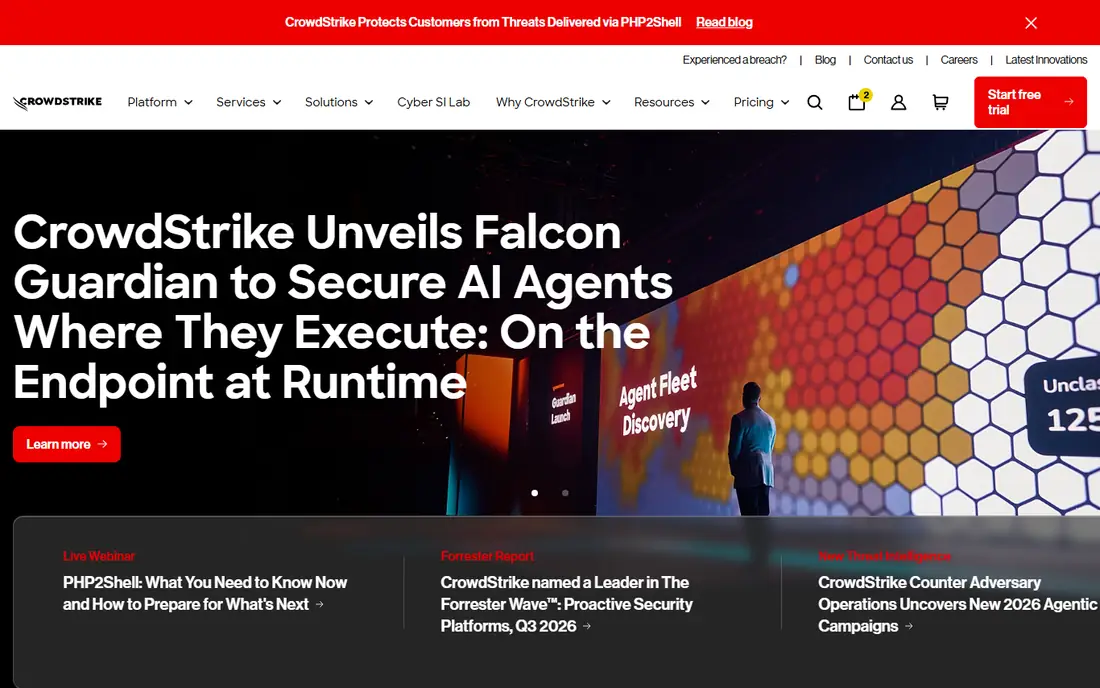Viewport: 1100px width, 688px height.
Task: Click the Forrester Report label
Action: [487, 556]
